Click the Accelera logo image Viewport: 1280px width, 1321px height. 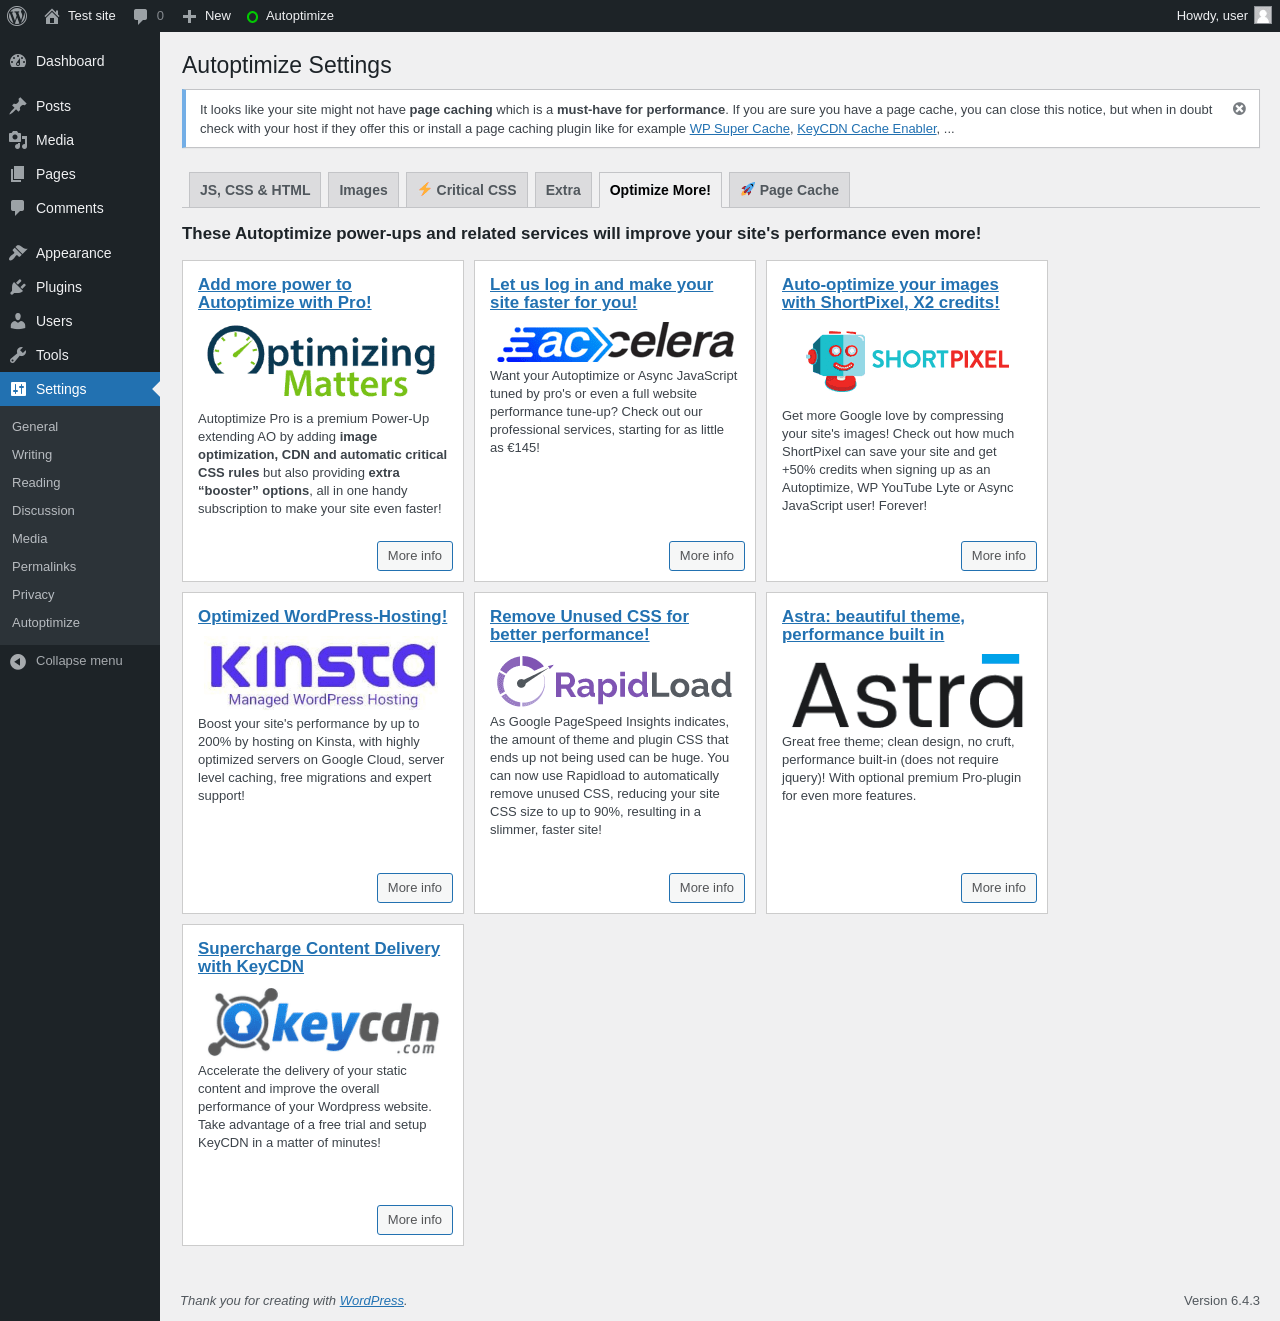click(x=615, y=342)
